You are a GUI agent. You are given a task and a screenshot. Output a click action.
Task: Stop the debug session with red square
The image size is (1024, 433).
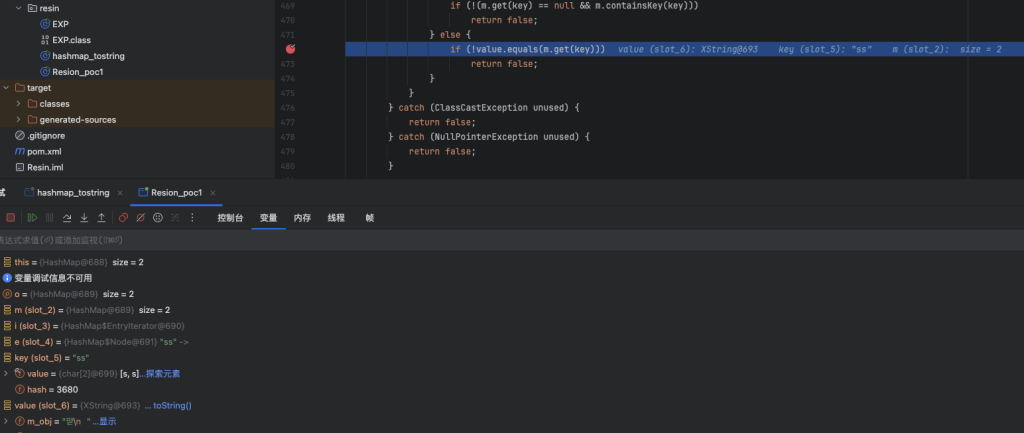pos(10,217)
